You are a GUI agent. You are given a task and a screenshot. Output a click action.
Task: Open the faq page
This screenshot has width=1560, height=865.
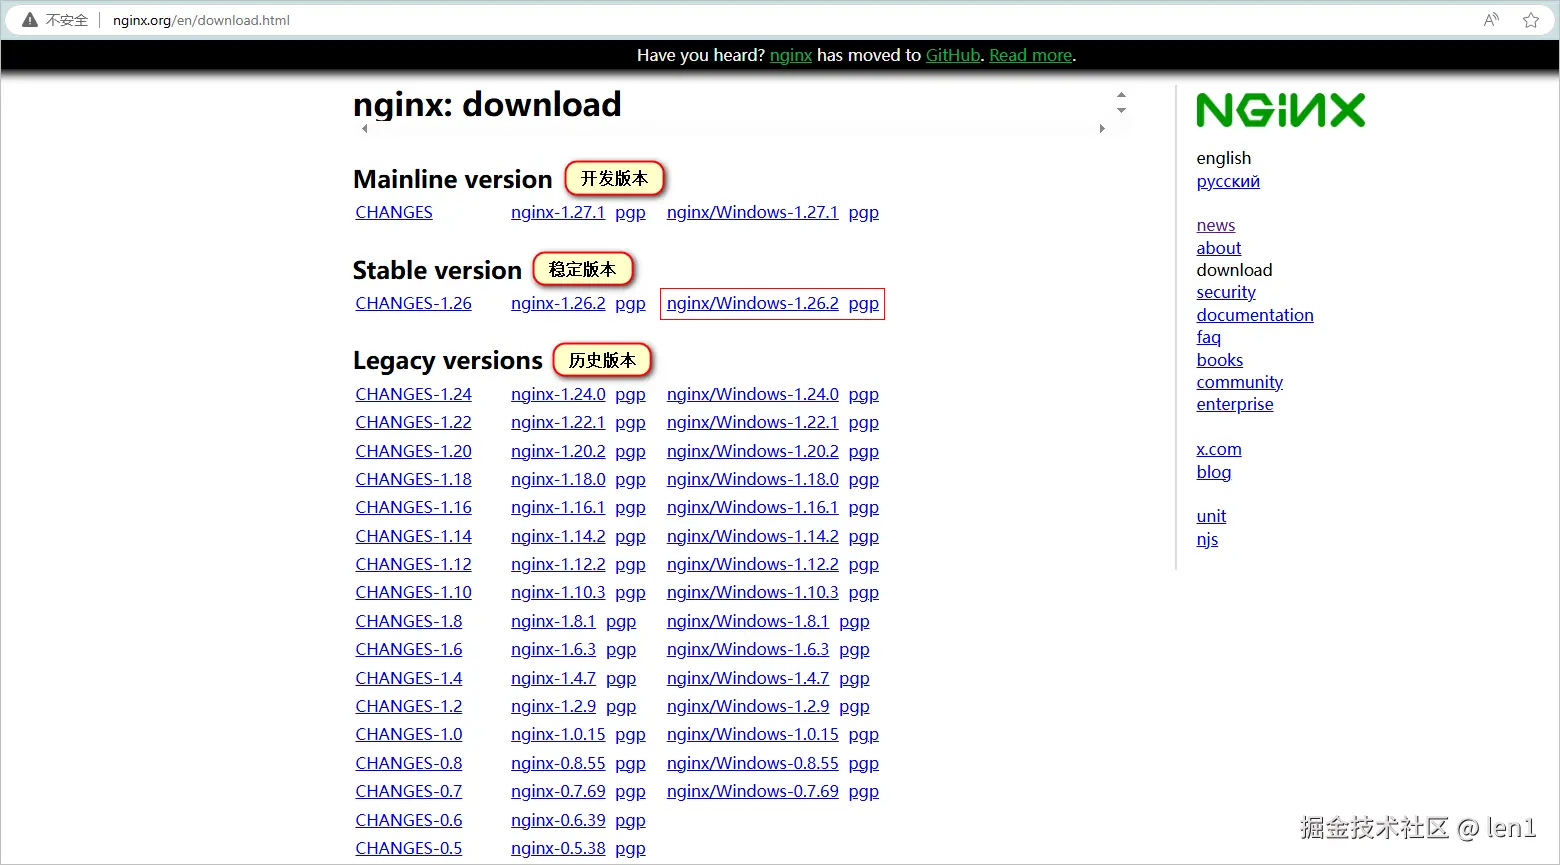(x=1209, y=338)
